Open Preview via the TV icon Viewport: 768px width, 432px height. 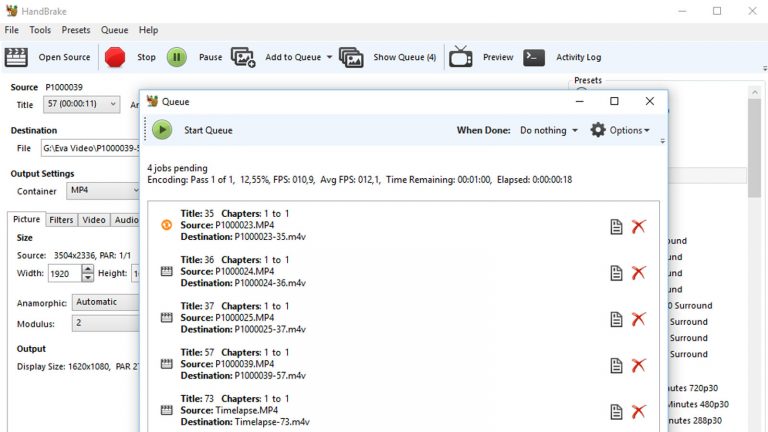click(461, 56)
